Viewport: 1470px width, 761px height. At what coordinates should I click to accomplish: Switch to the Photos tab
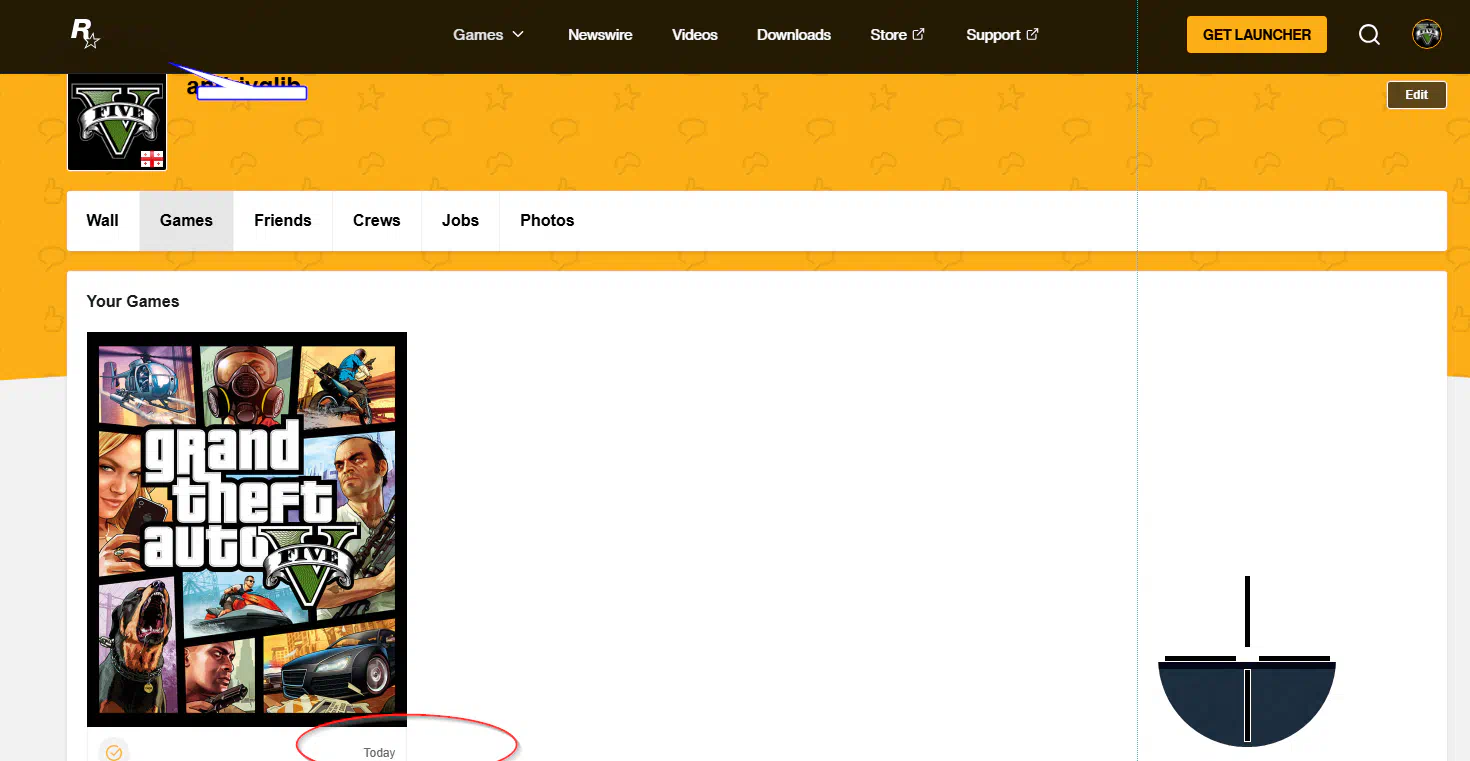[x=548, y=221]
